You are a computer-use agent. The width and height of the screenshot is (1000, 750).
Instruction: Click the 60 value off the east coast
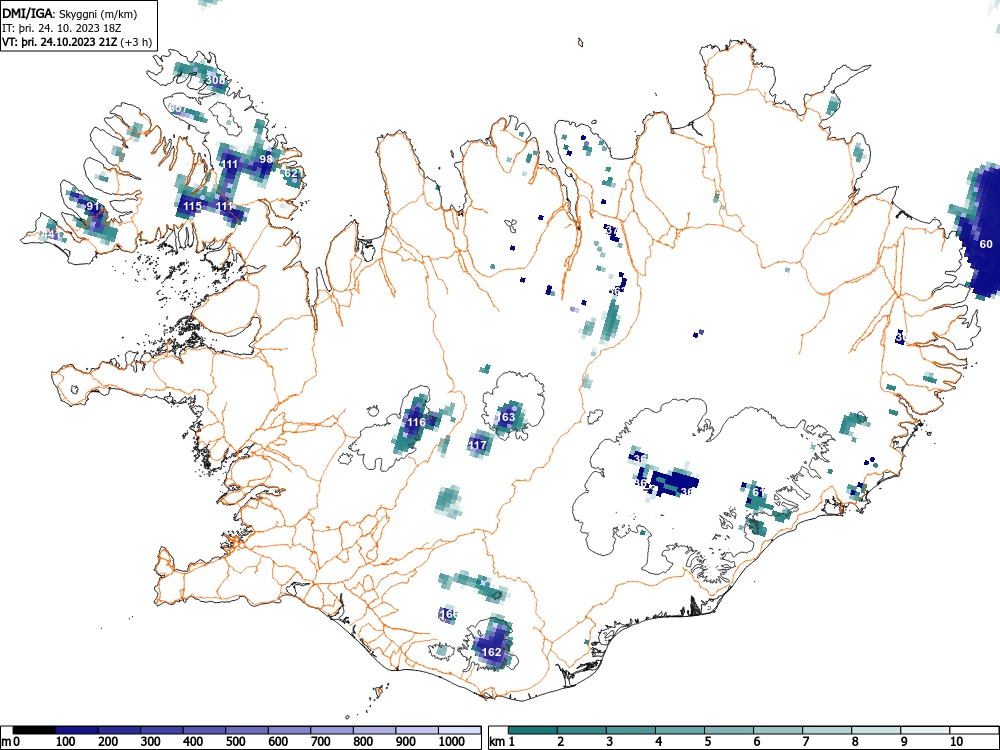click(x=986, y=244)
